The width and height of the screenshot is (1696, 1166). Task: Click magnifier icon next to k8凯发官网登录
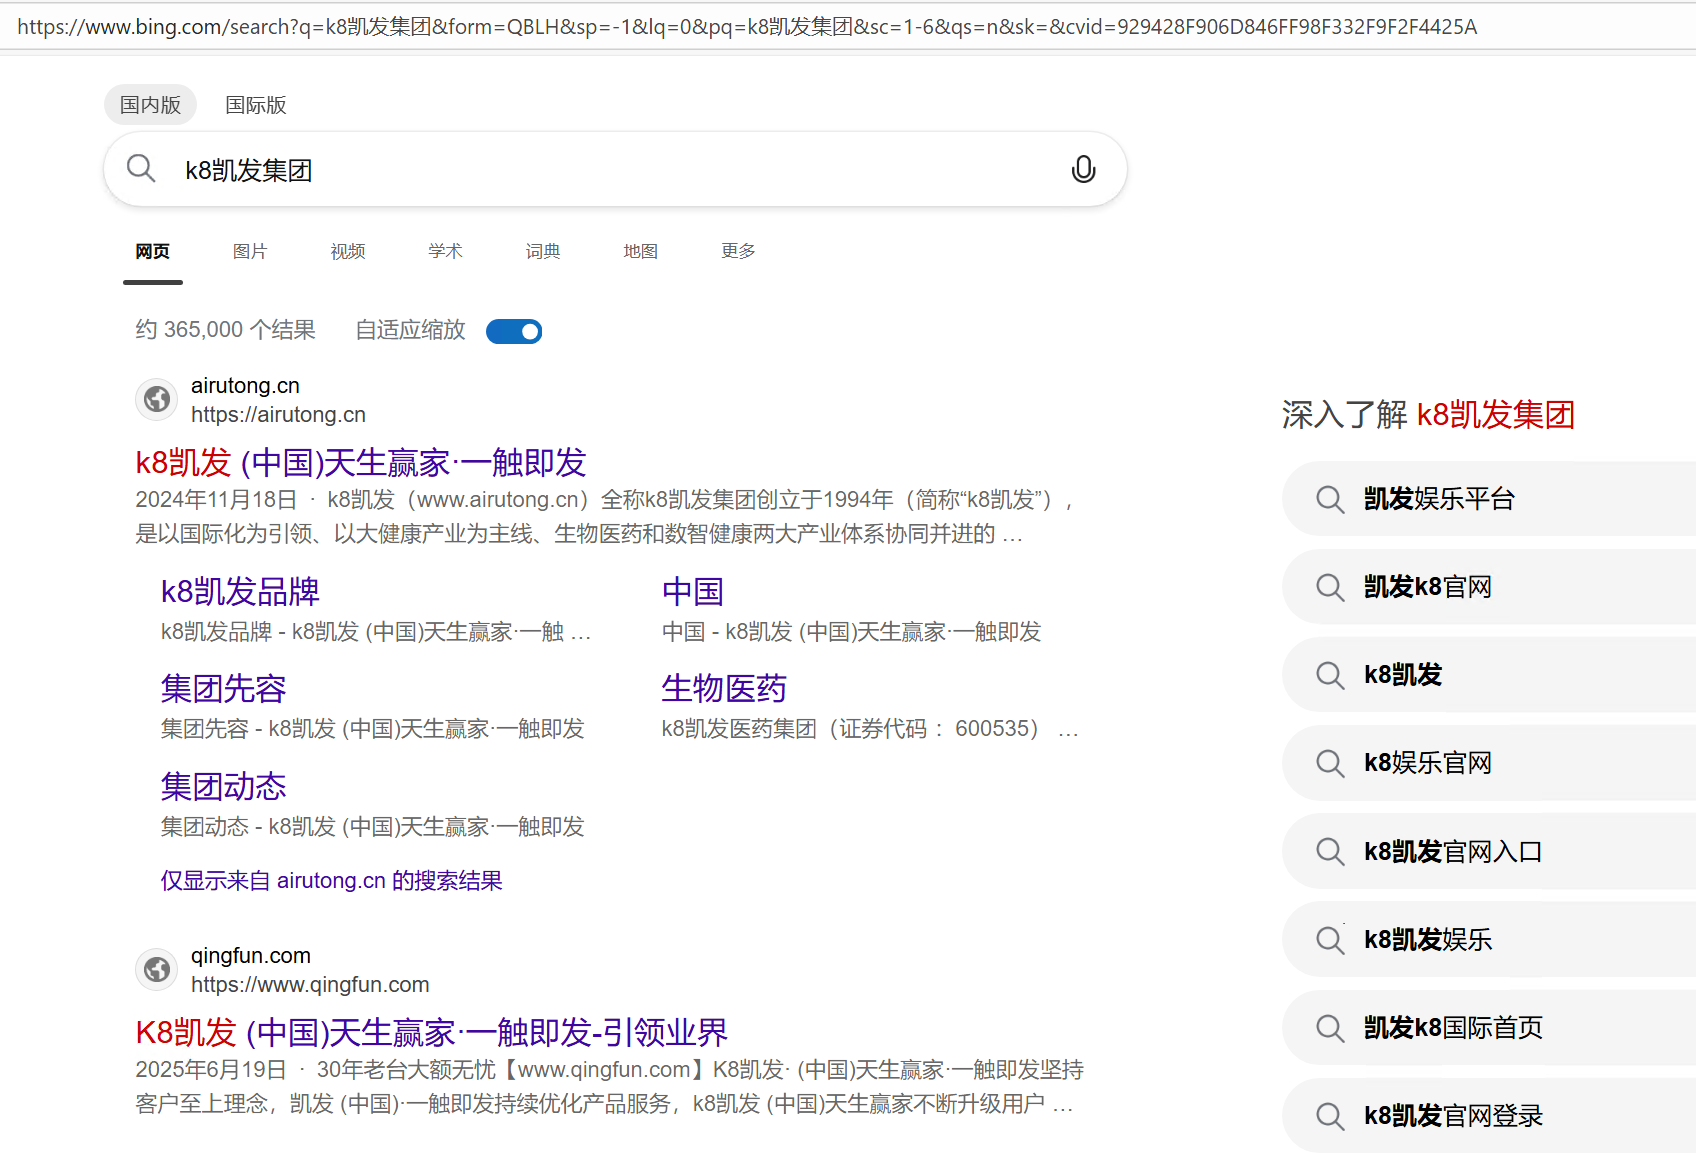click(x=1330, y=1115)
